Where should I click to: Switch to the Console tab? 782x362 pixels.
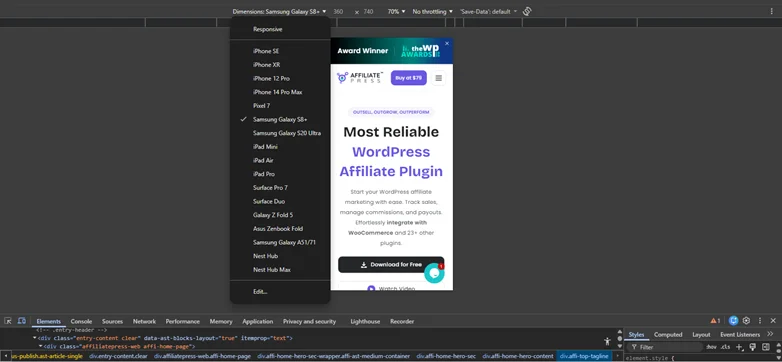point(81,322)
